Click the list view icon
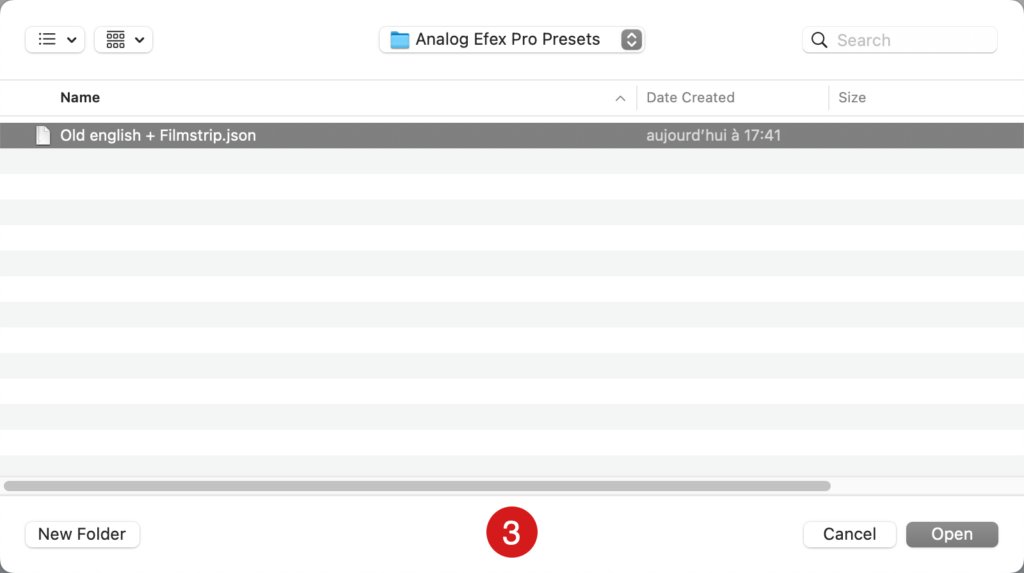1024x573 pixels. pyautogui.click(x=47, y=39)
